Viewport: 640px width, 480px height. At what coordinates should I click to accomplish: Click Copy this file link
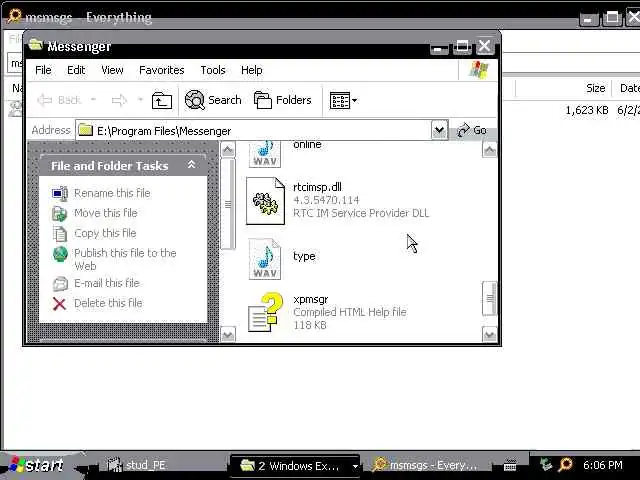click(105, 233)
